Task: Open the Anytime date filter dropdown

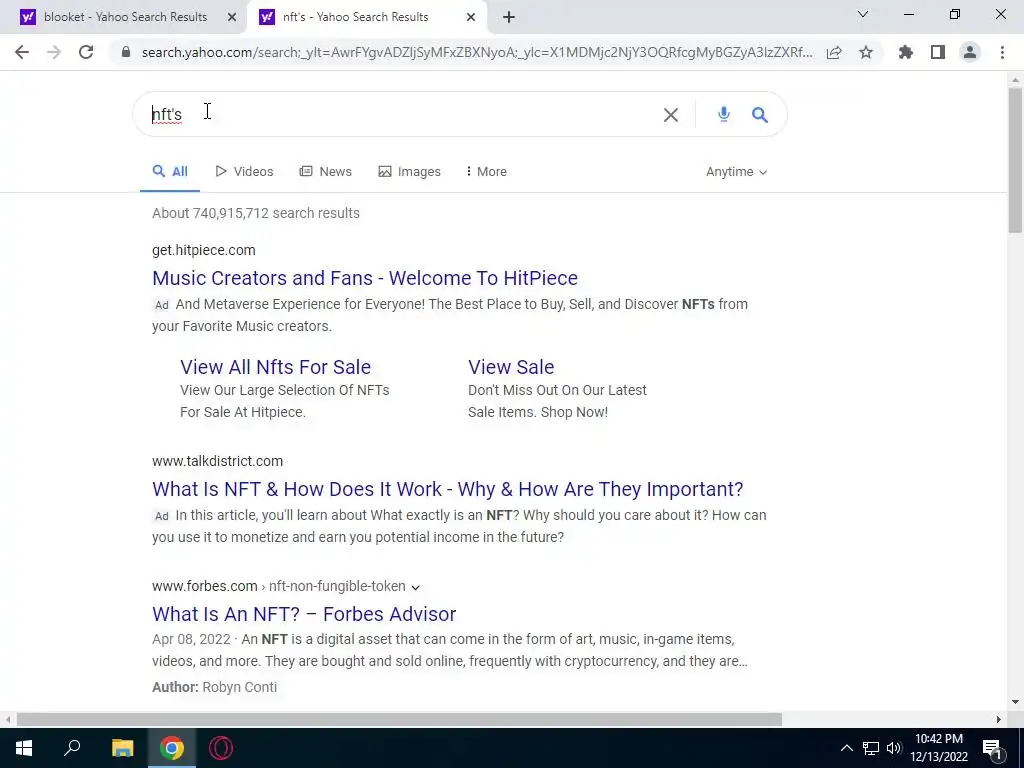Action: click(736, 172)
